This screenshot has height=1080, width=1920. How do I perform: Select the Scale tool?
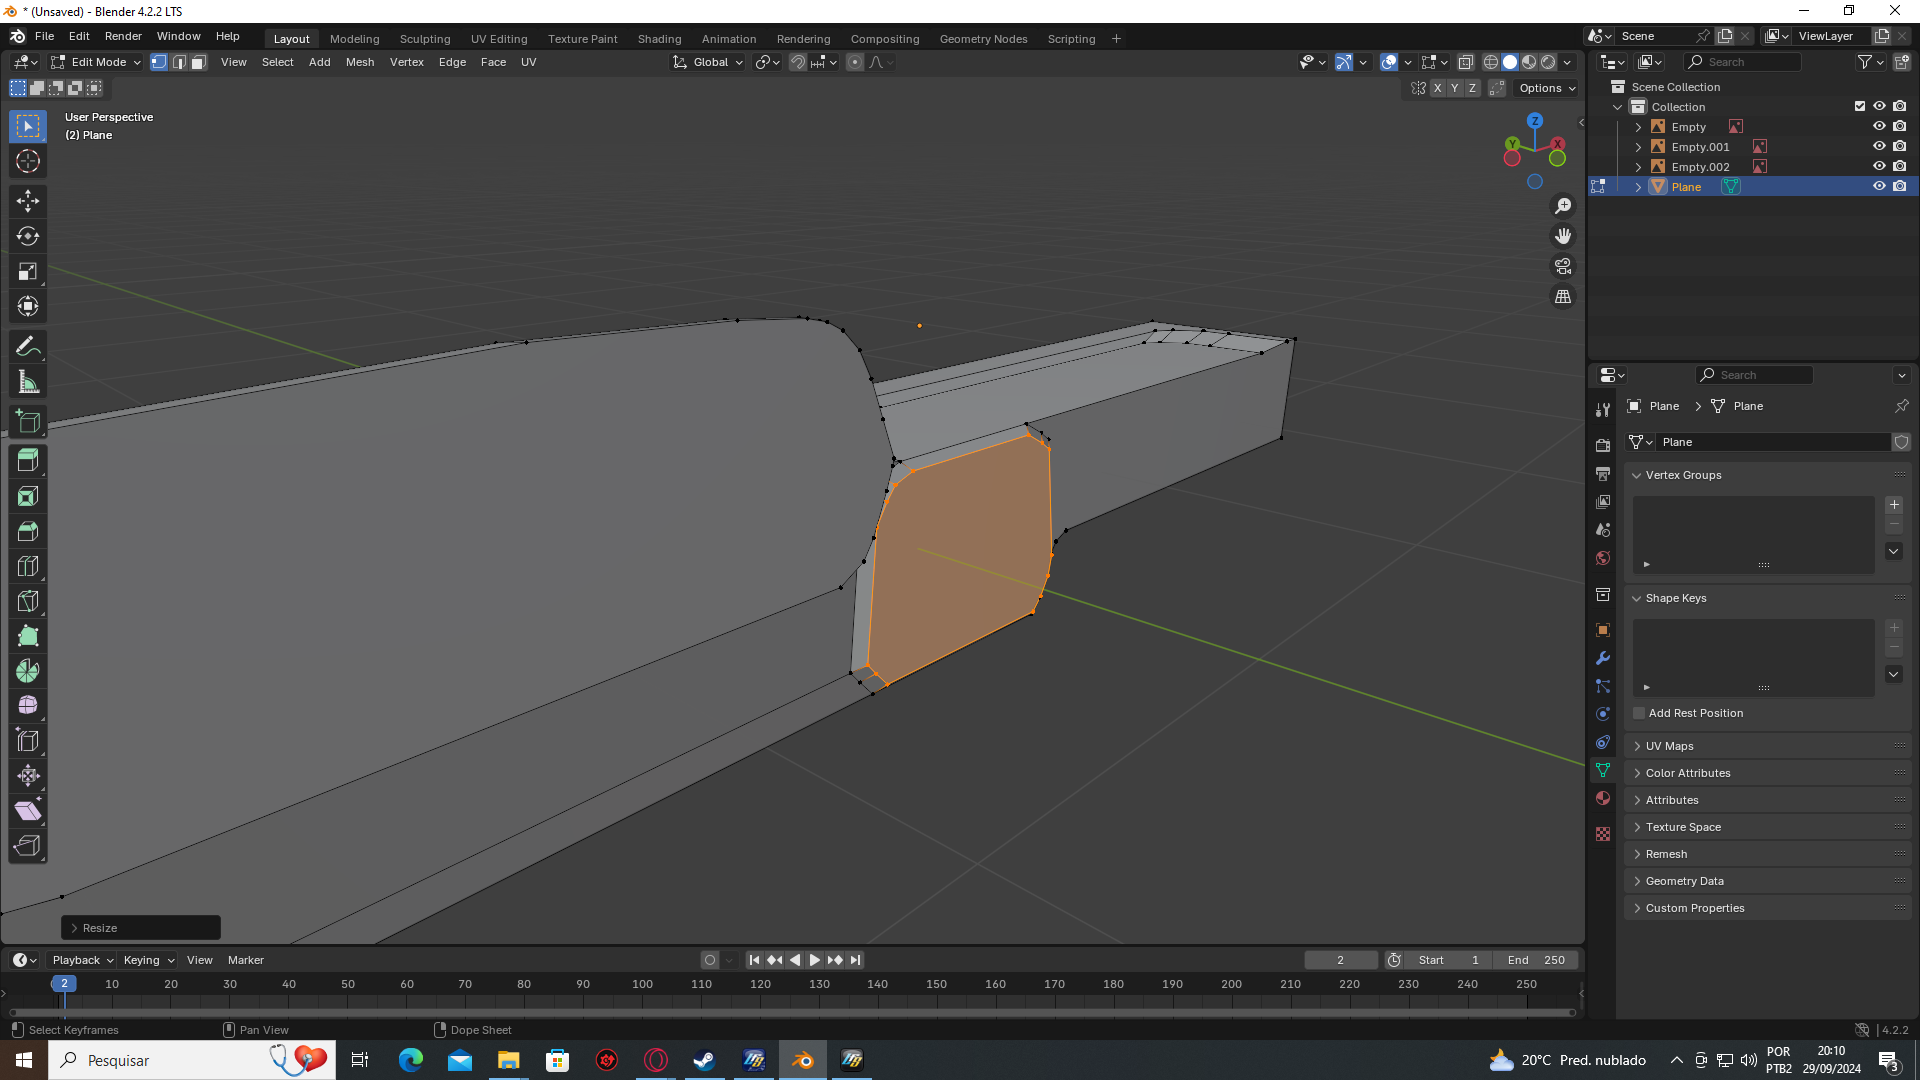28,271
